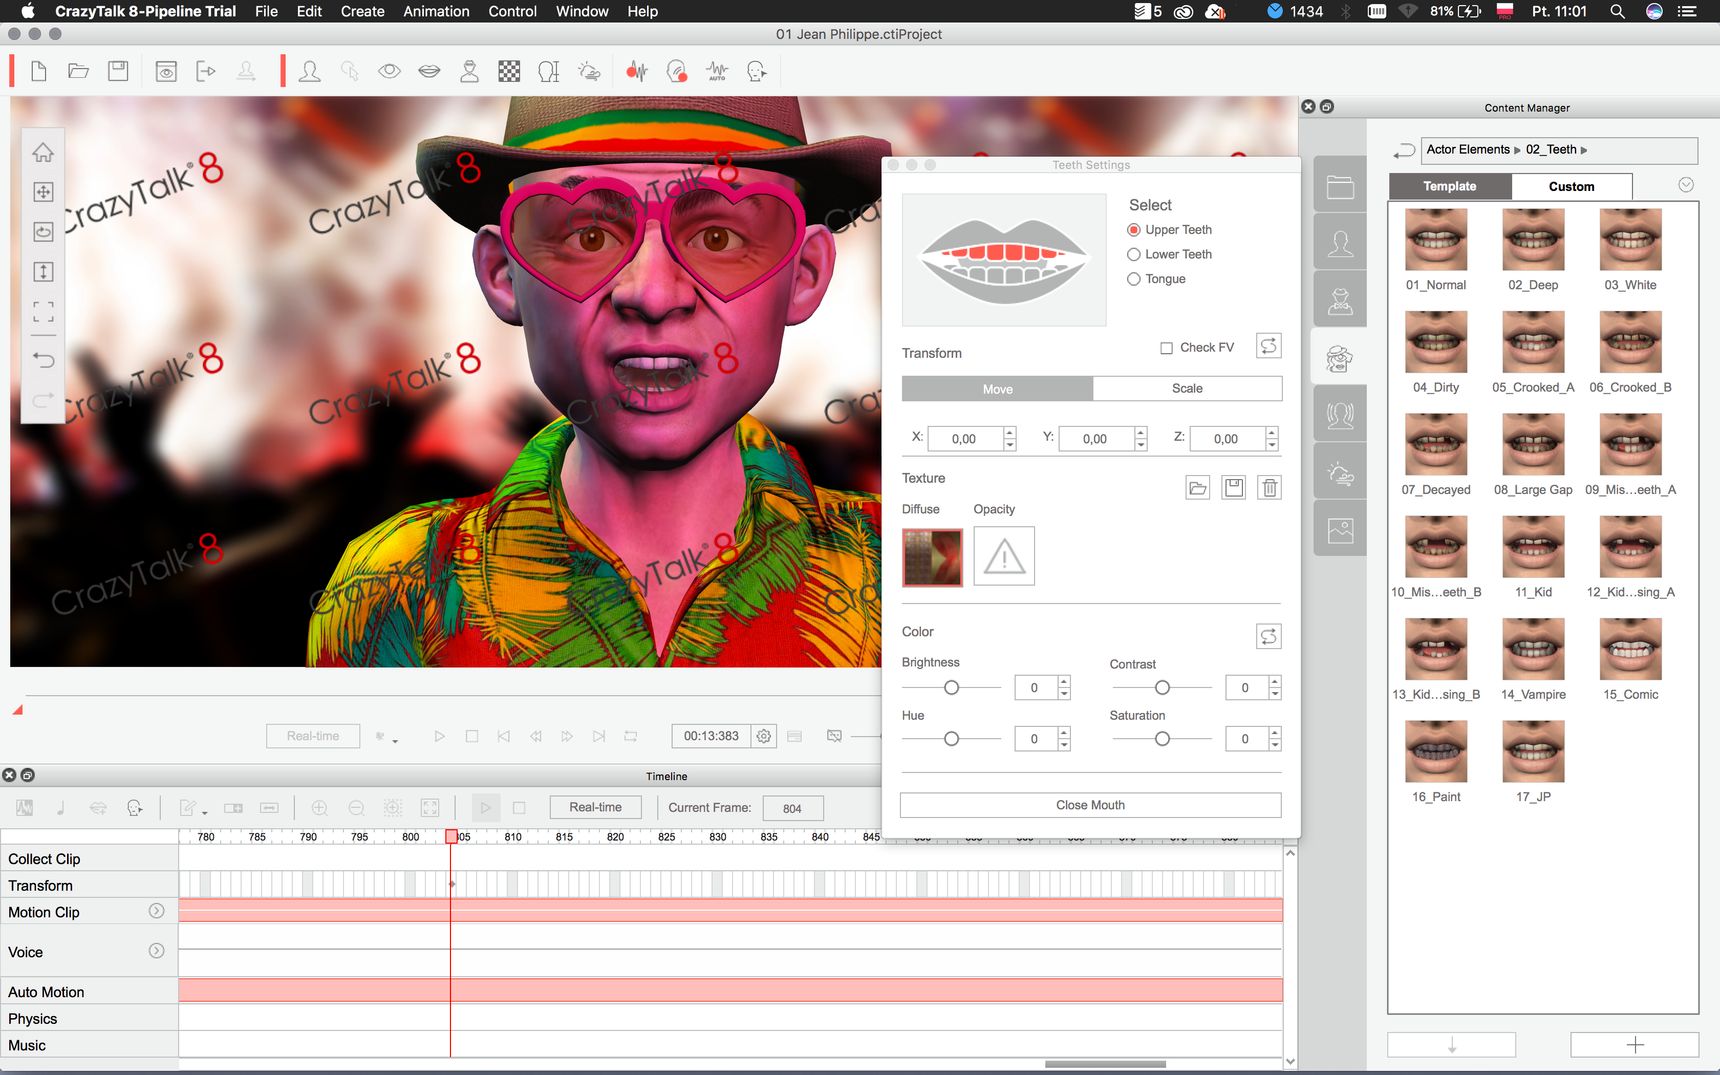Image resolution: width=1720 pixels, height=1075 pixels.
Task: Load texture with the folder icon button
Action: click(x=1197, y=488)
